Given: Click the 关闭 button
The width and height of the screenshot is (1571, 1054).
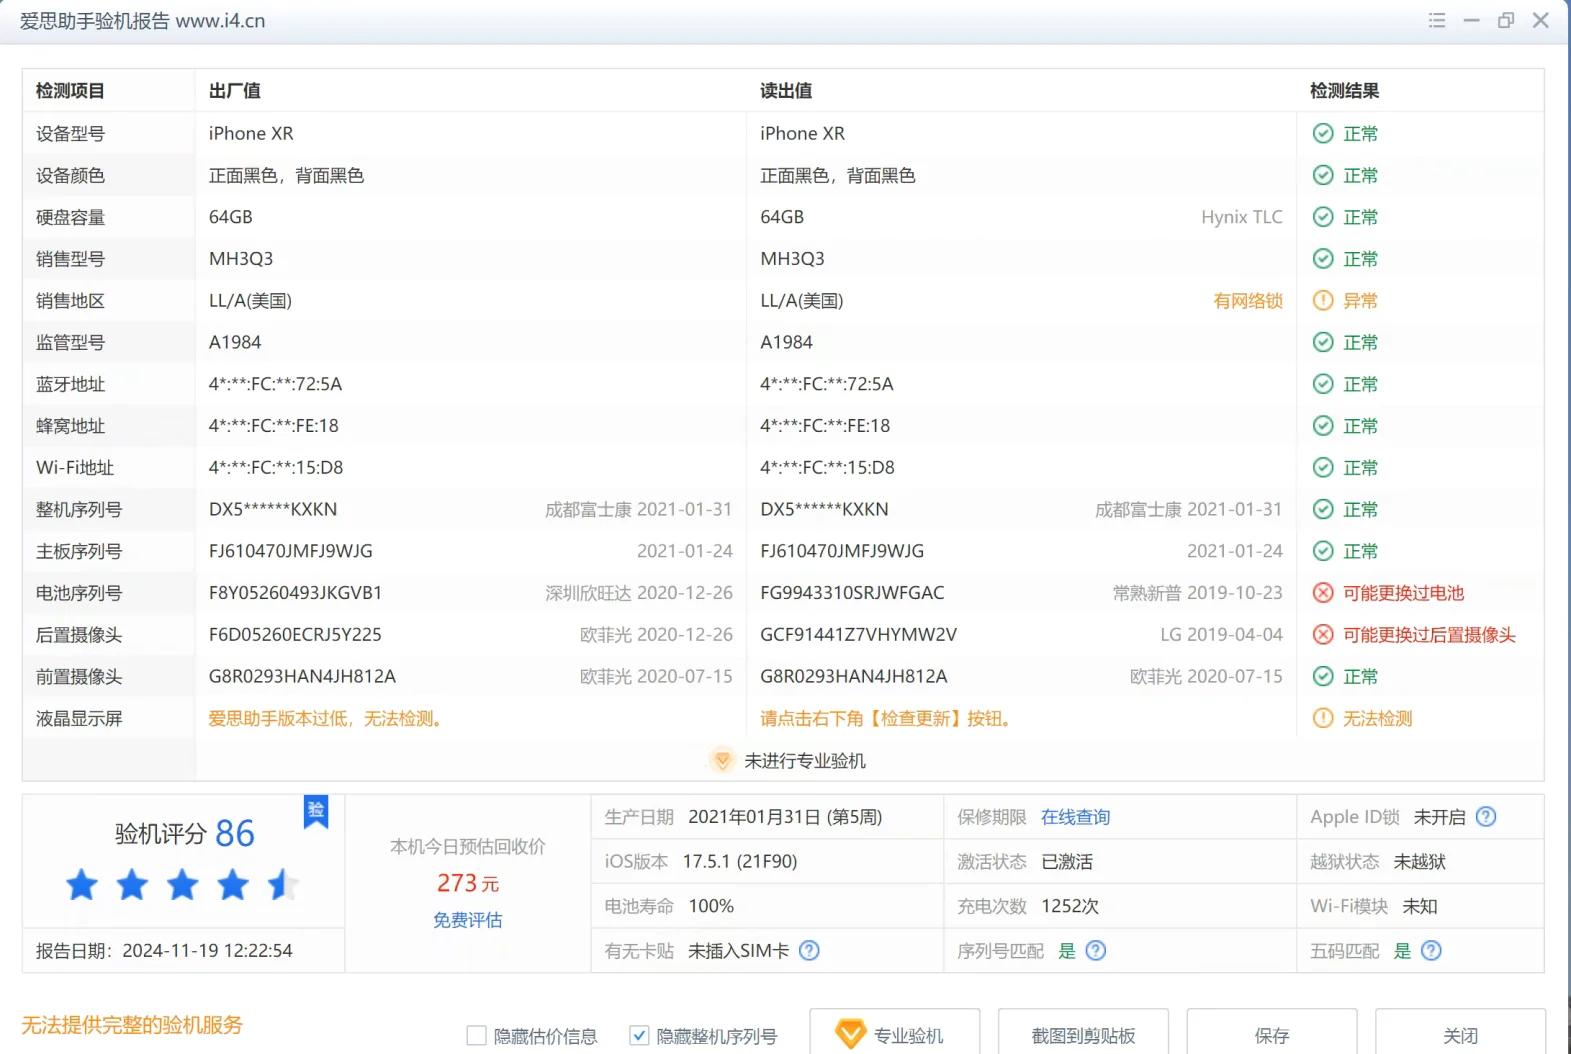Looking at the screenshot, I should pos(1460,1034).
